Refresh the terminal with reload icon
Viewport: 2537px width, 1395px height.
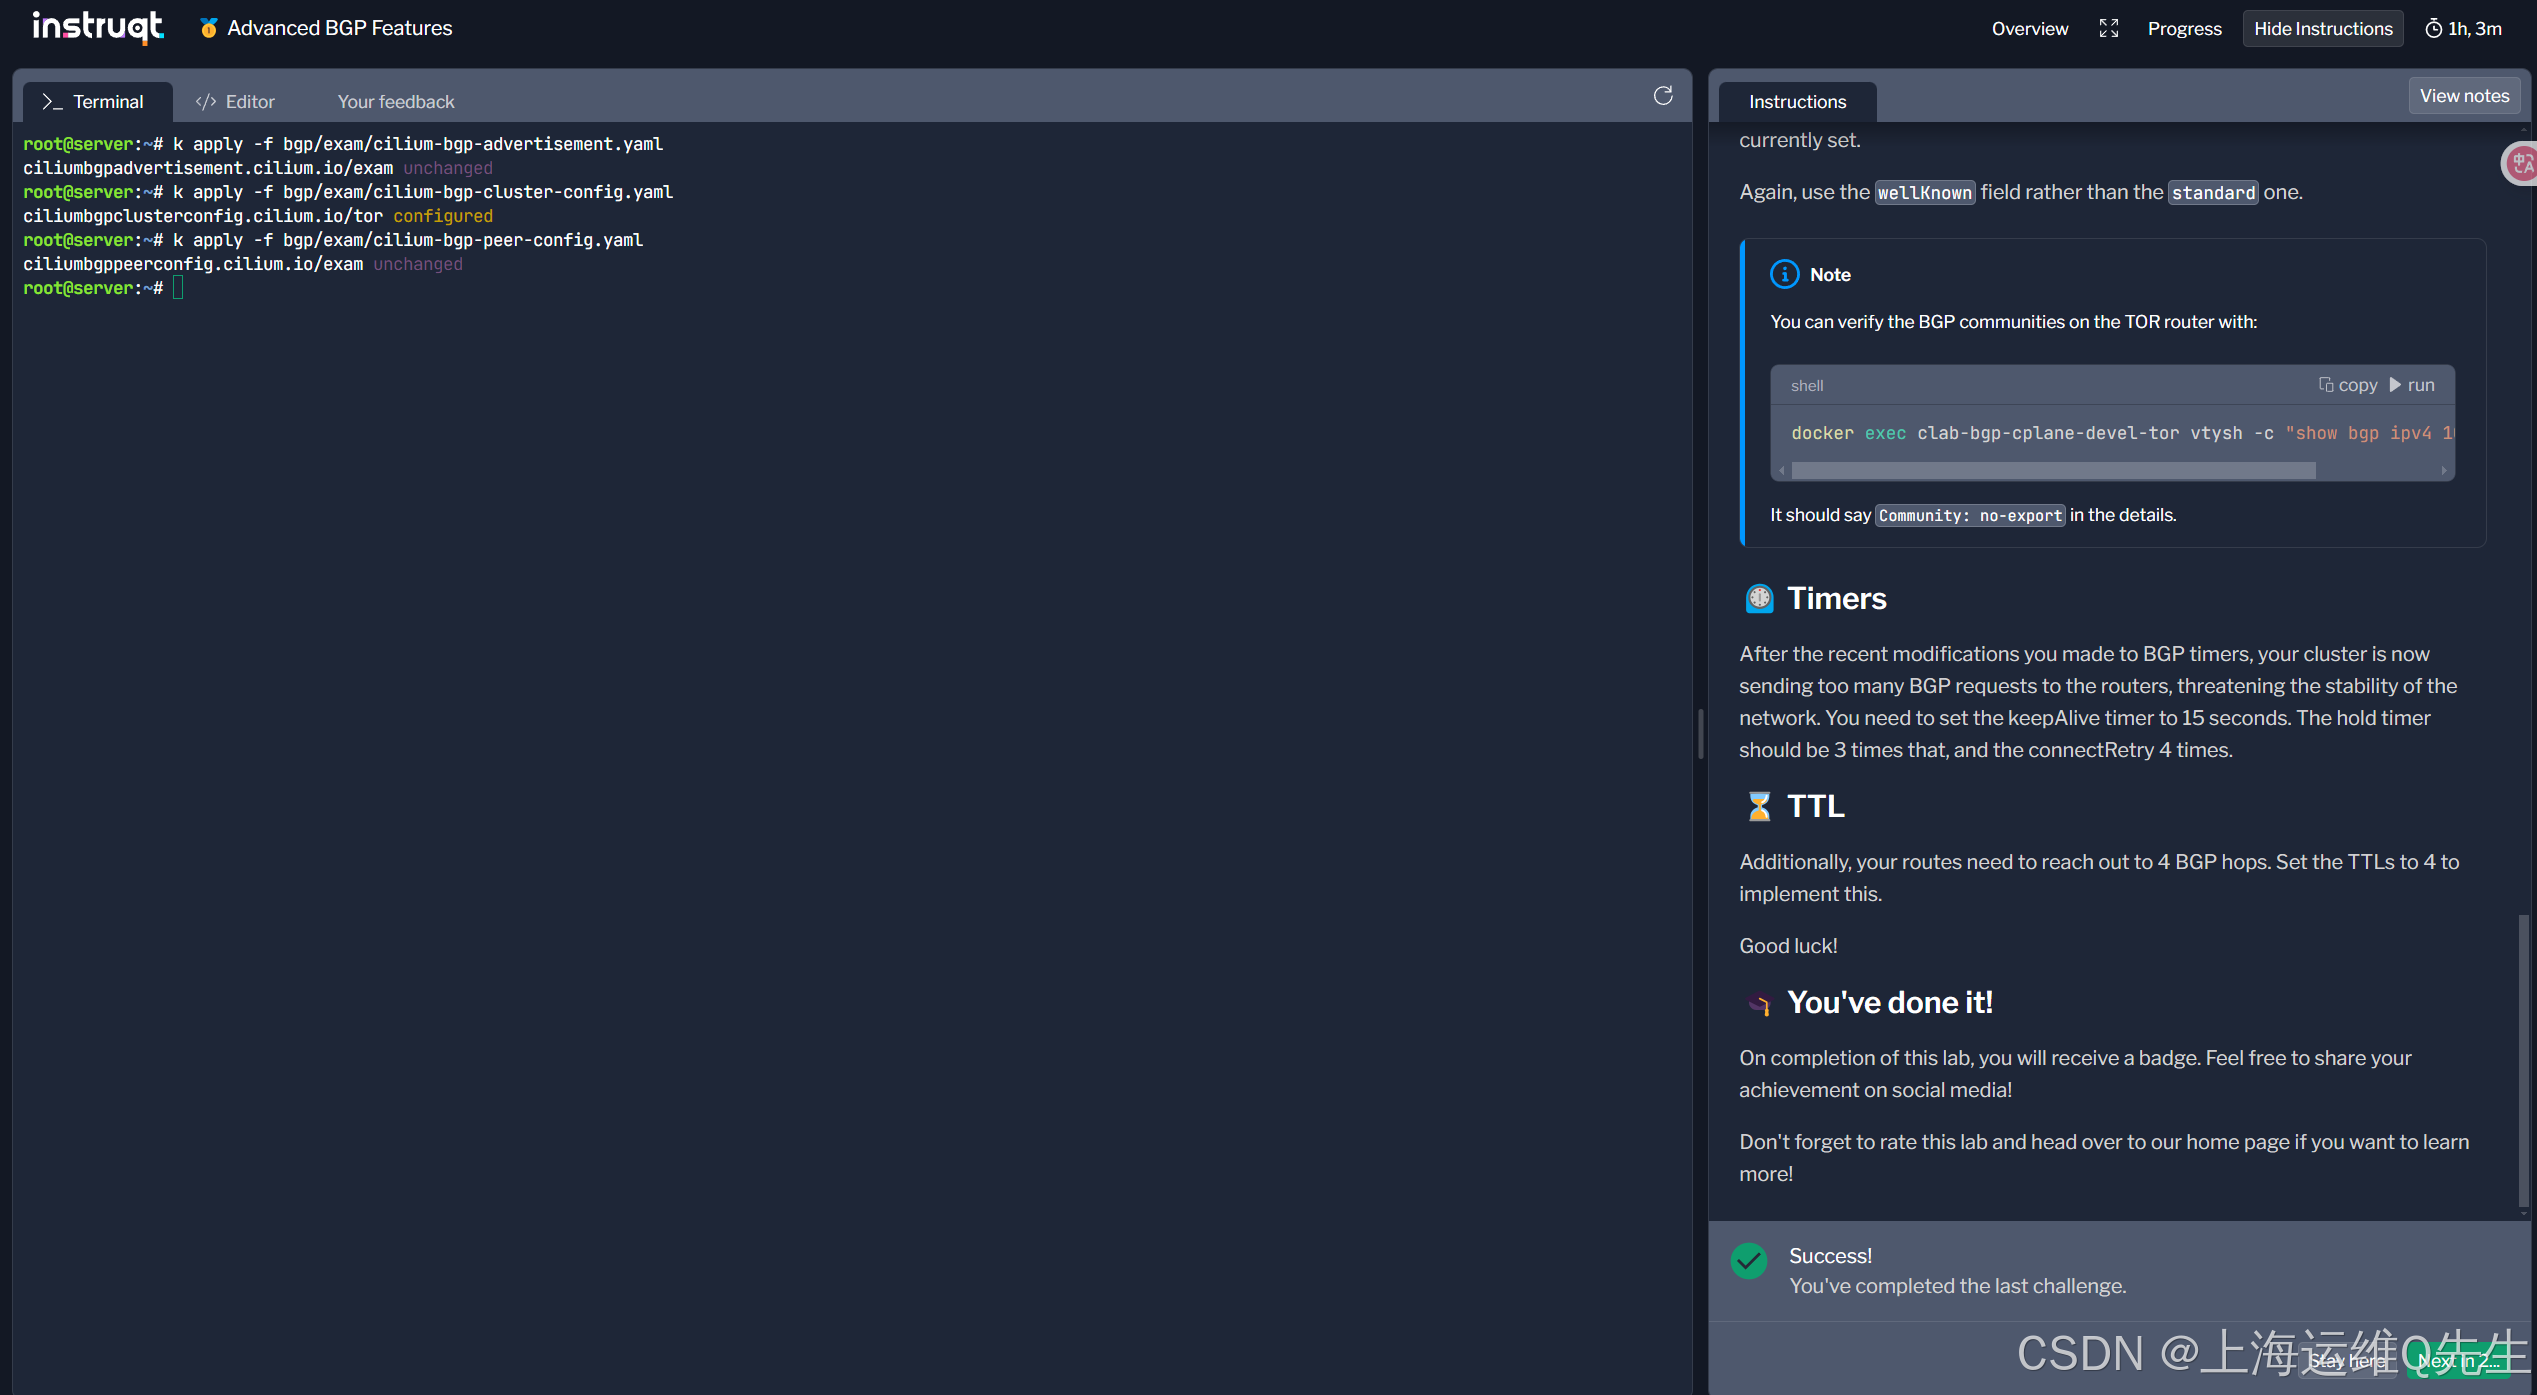[x=1662, y=96]
